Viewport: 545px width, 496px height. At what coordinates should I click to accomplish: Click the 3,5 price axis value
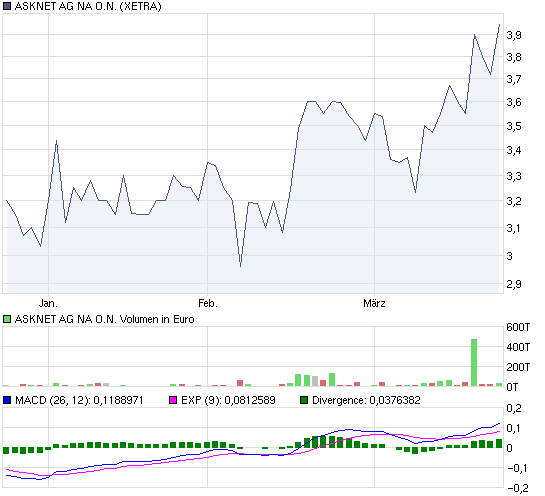(x=514, y=126)
